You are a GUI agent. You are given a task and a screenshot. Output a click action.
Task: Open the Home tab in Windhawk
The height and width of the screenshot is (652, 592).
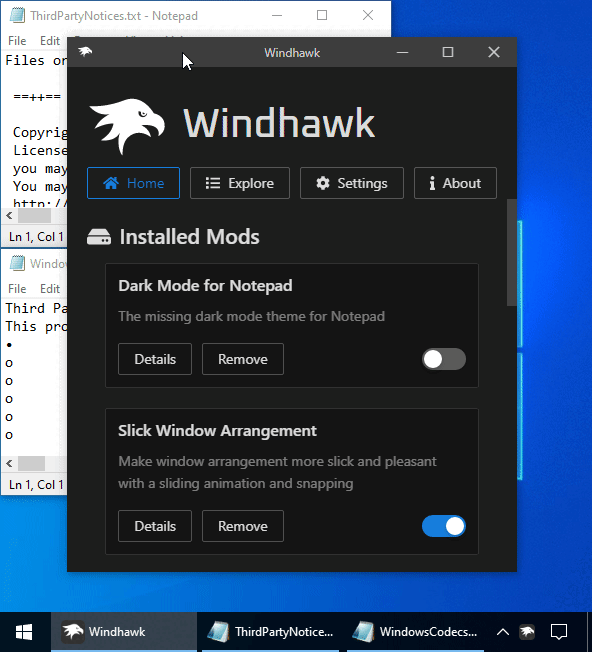tap(133, 183)
